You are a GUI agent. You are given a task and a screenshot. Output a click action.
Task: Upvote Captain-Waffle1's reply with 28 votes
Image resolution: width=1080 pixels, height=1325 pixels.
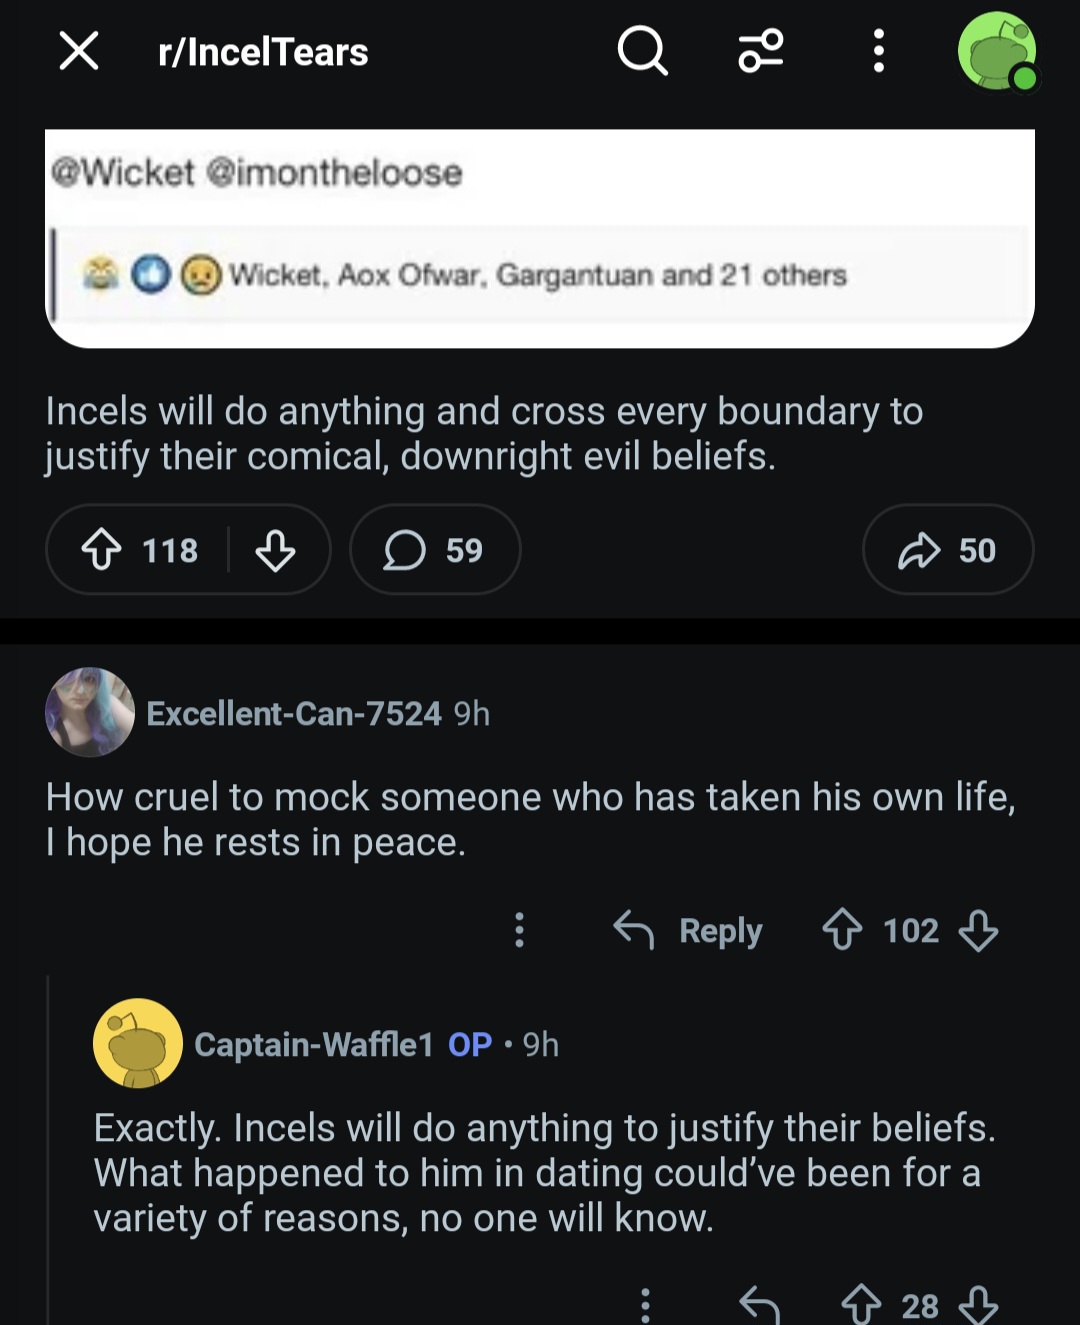click(861, 1305)
